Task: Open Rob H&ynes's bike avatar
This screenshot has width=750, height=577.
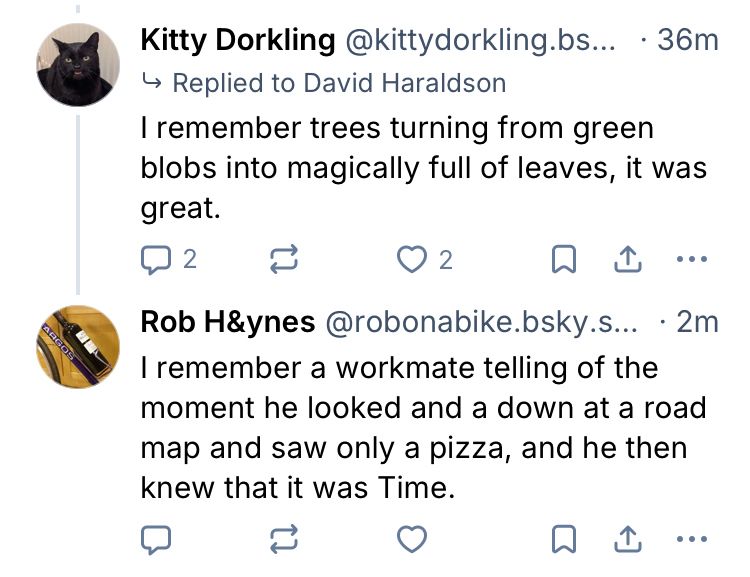Action: [78, 346]
